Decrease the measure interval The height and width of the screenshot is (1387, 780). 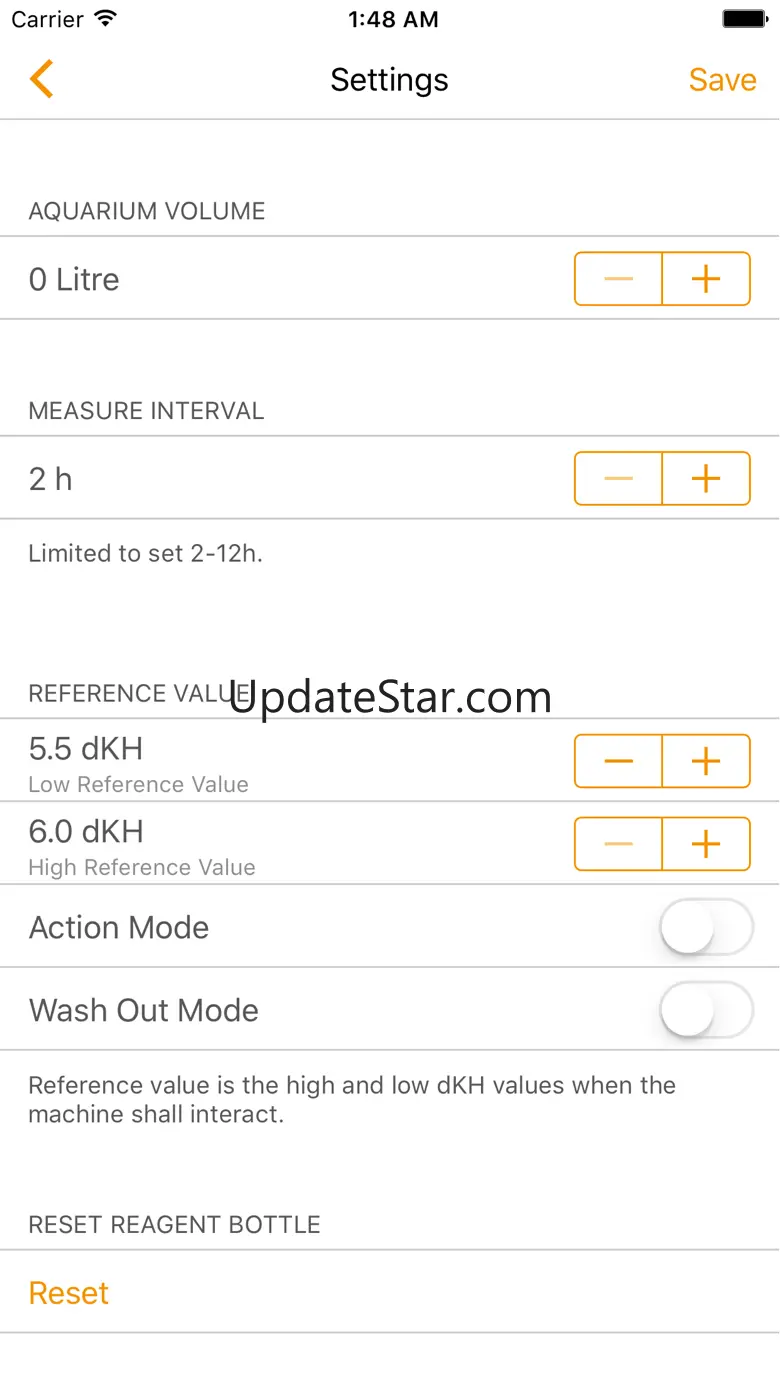[x=618, y=479]
